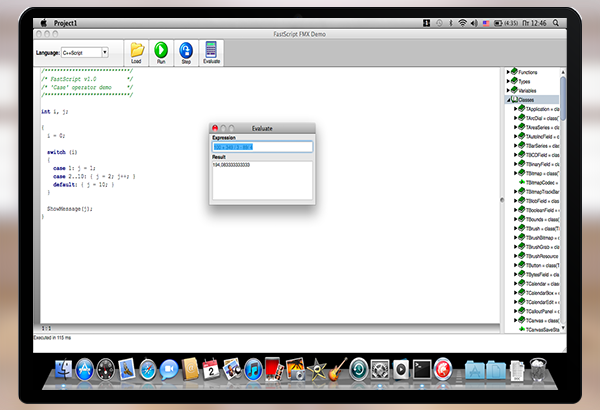Click the class tree vertical scrollbar

[566, 200]
